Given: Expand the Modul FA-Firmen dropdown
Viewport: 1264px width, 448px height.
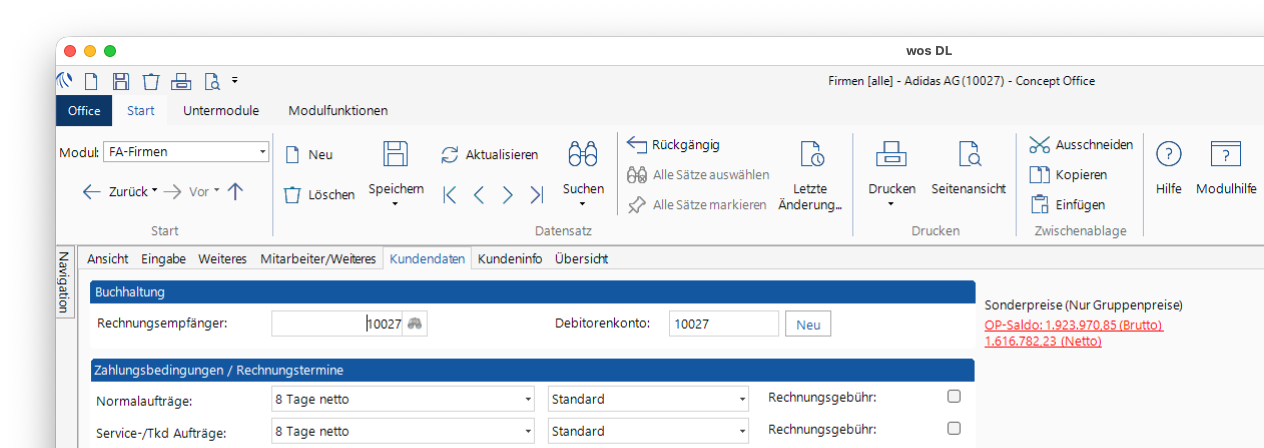Looking at the screenshot, I should click(x=263, y=152).
